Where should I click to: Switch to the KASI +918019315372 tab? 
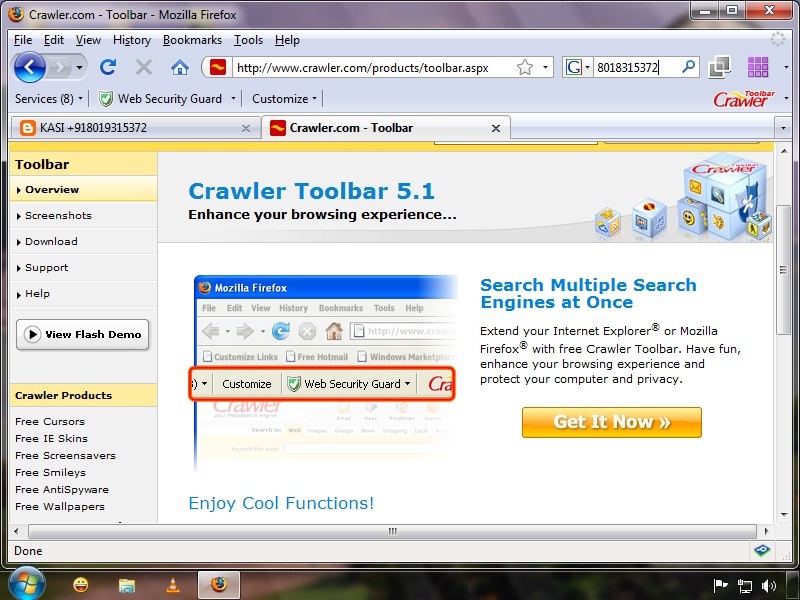(135, 128)
